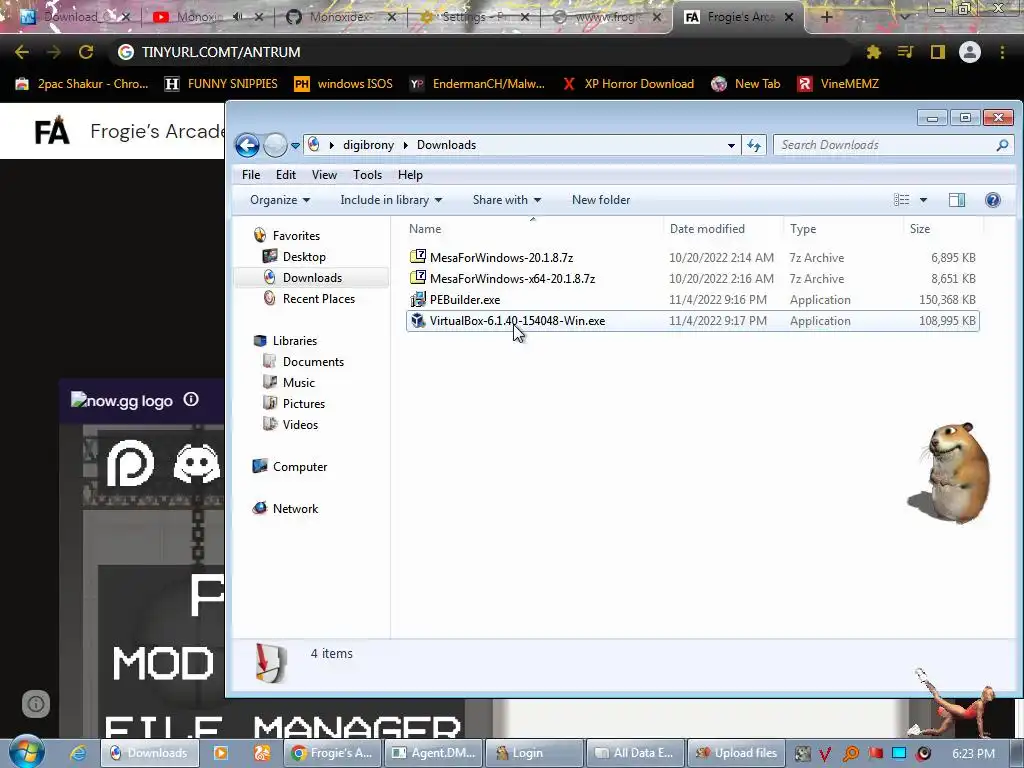This screenshot has height=768, width=1024.
Task: Click the Patreon icon on the webpage
Action: coord(131,463)
